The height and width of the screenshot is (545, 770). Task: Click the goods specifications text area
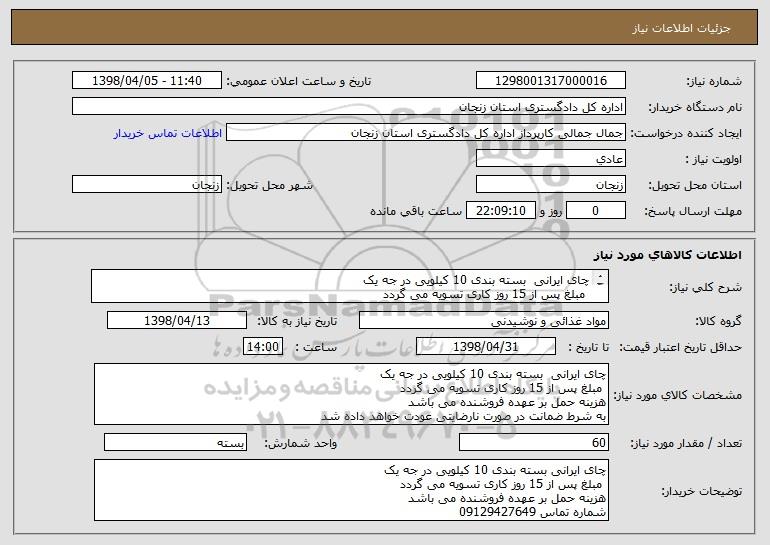[351, 394]
